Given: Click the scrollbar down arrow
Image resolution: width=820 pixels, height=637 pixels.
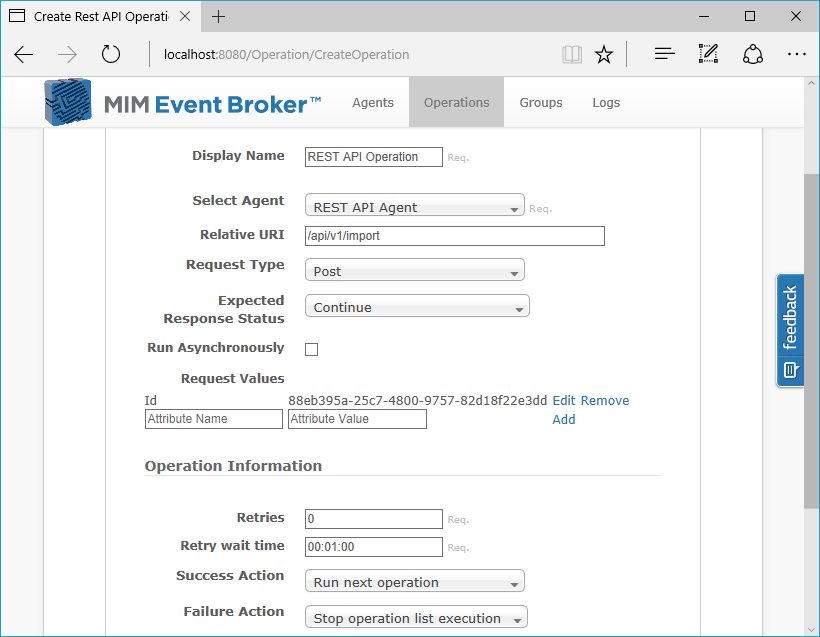Looking at the screenshot, I should pos(812,630).
